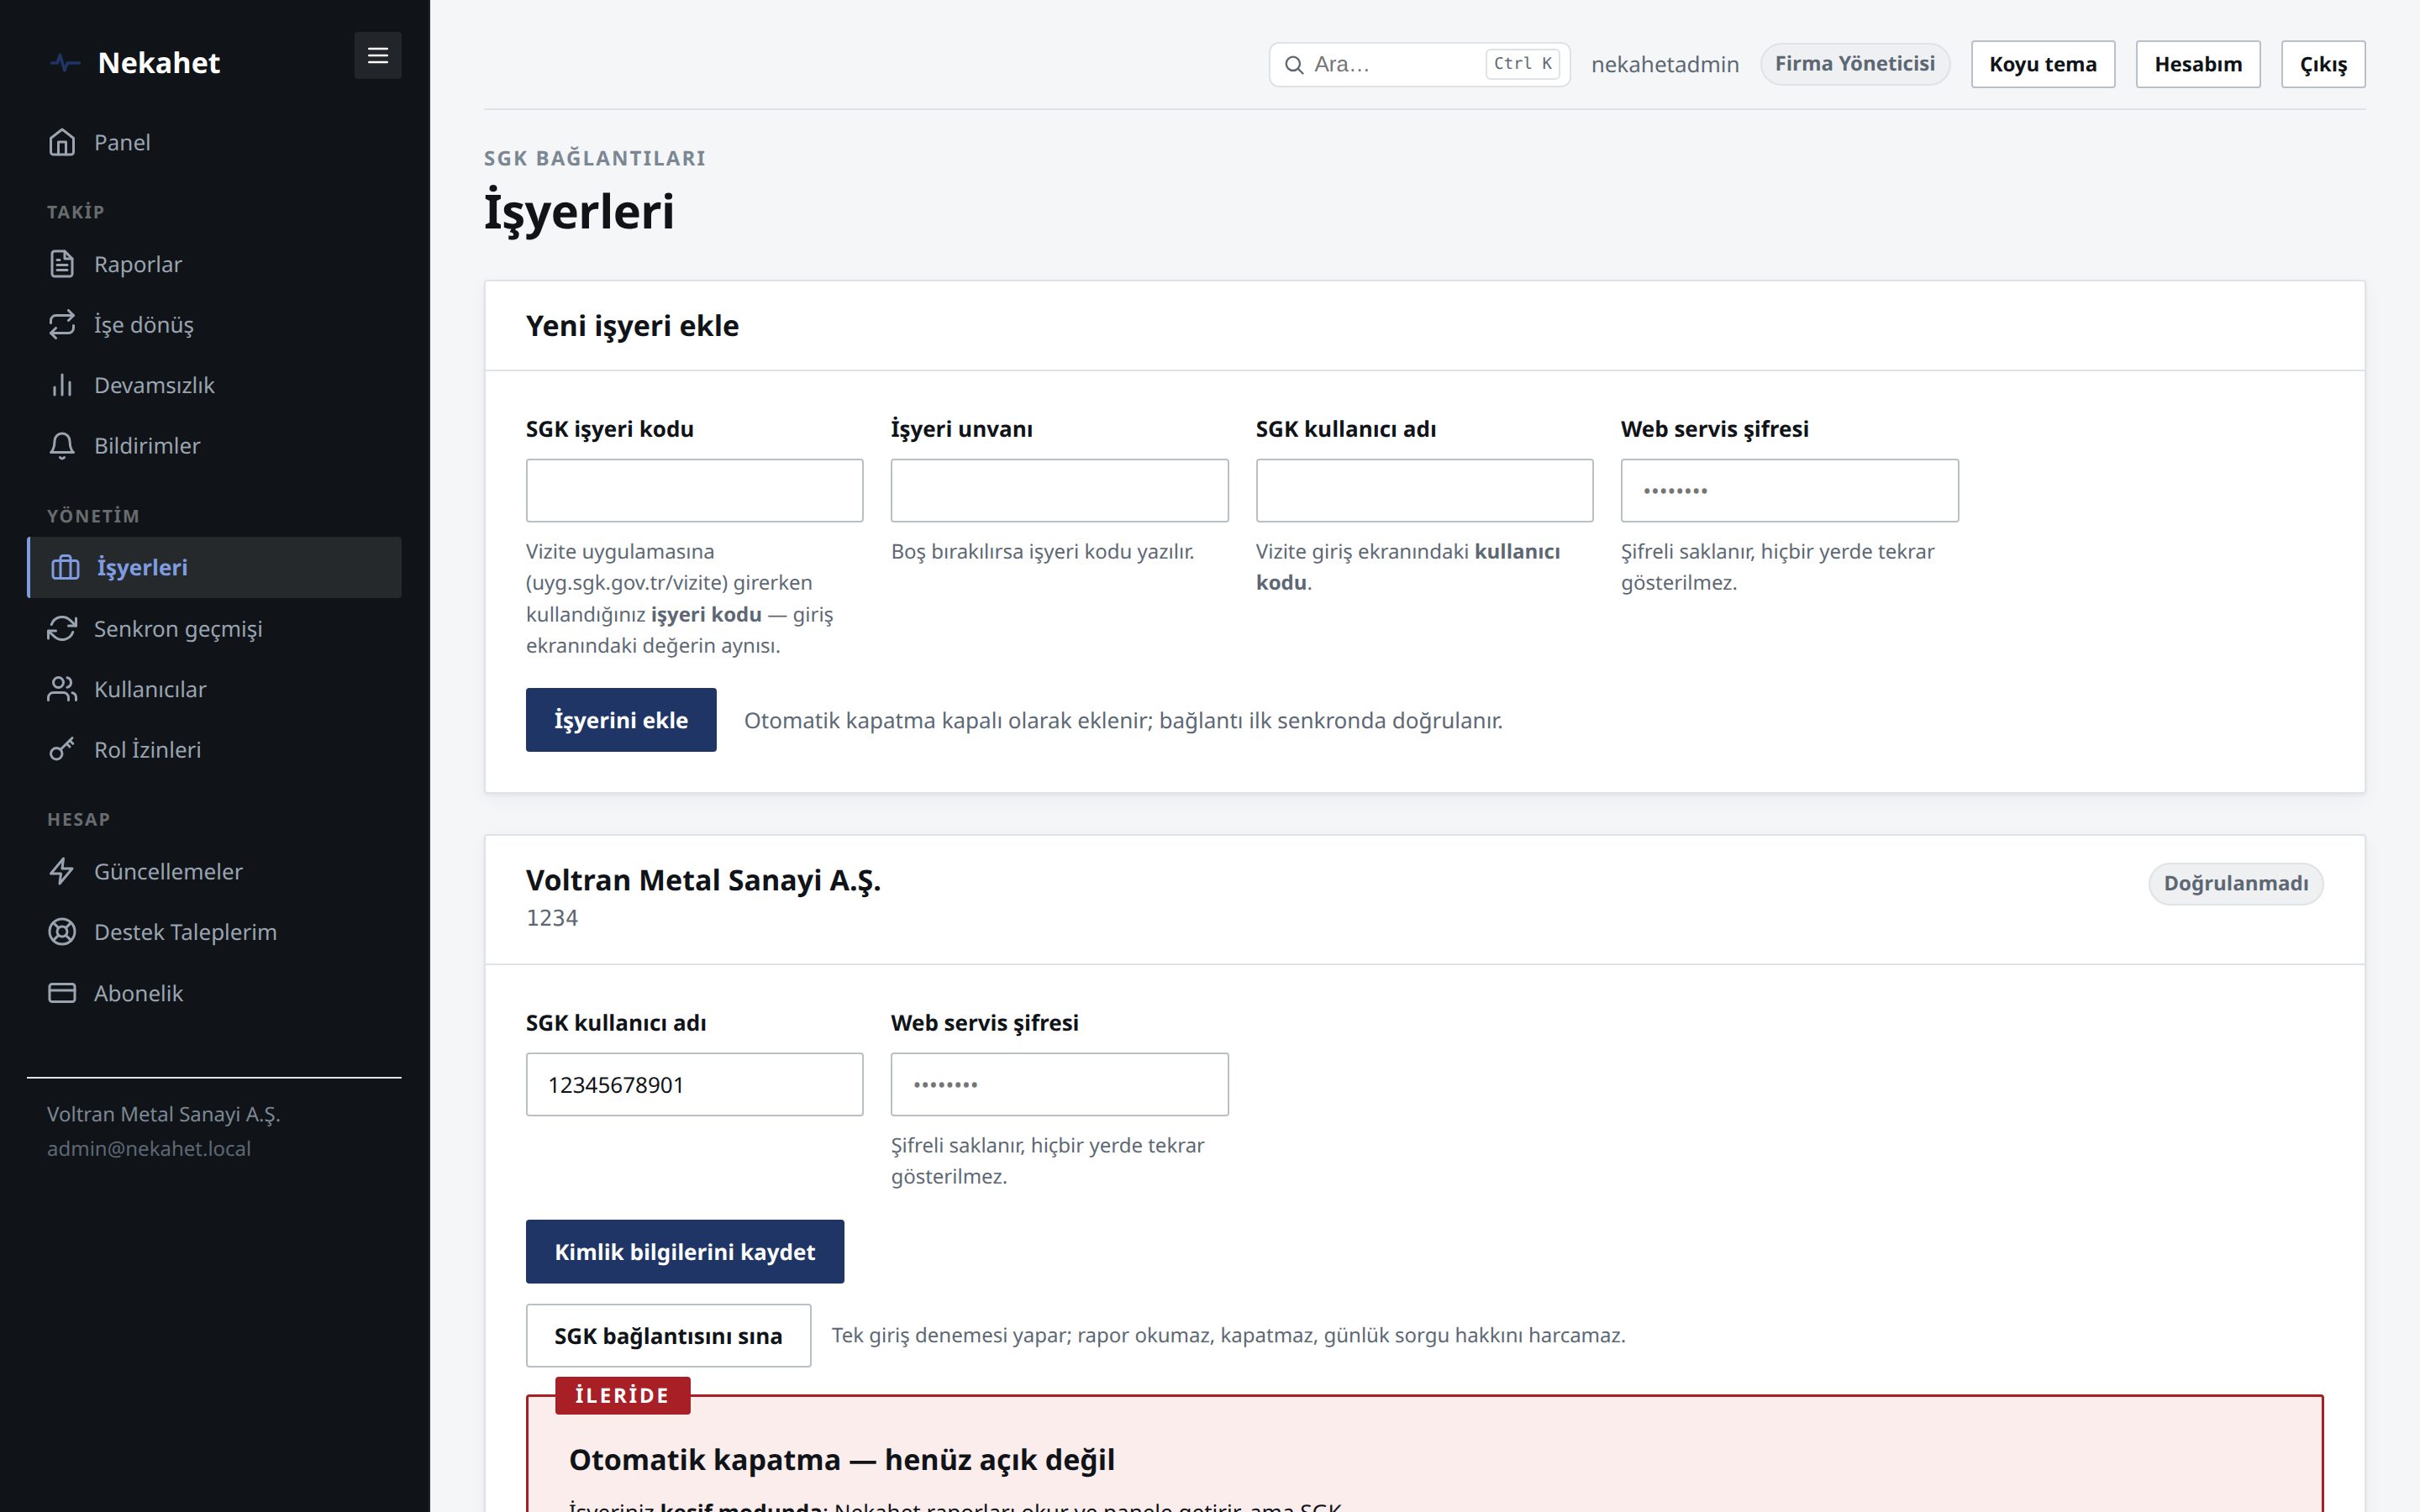Go to Raporlar in sidebar
The width and height of the screenshot is (2420, 1512).
pyautogui.click(x=214, y=264)
